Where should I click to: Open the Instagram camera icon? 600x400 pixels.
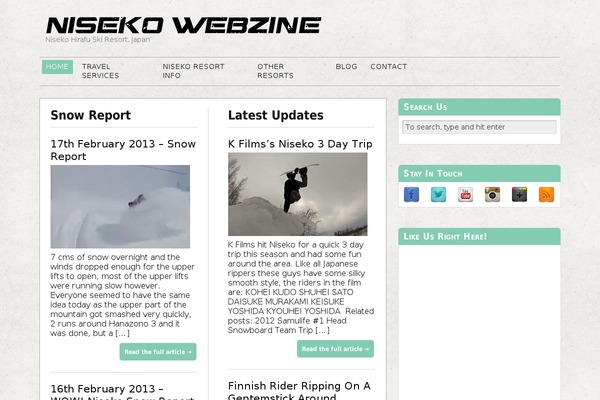tap(492, 194)
